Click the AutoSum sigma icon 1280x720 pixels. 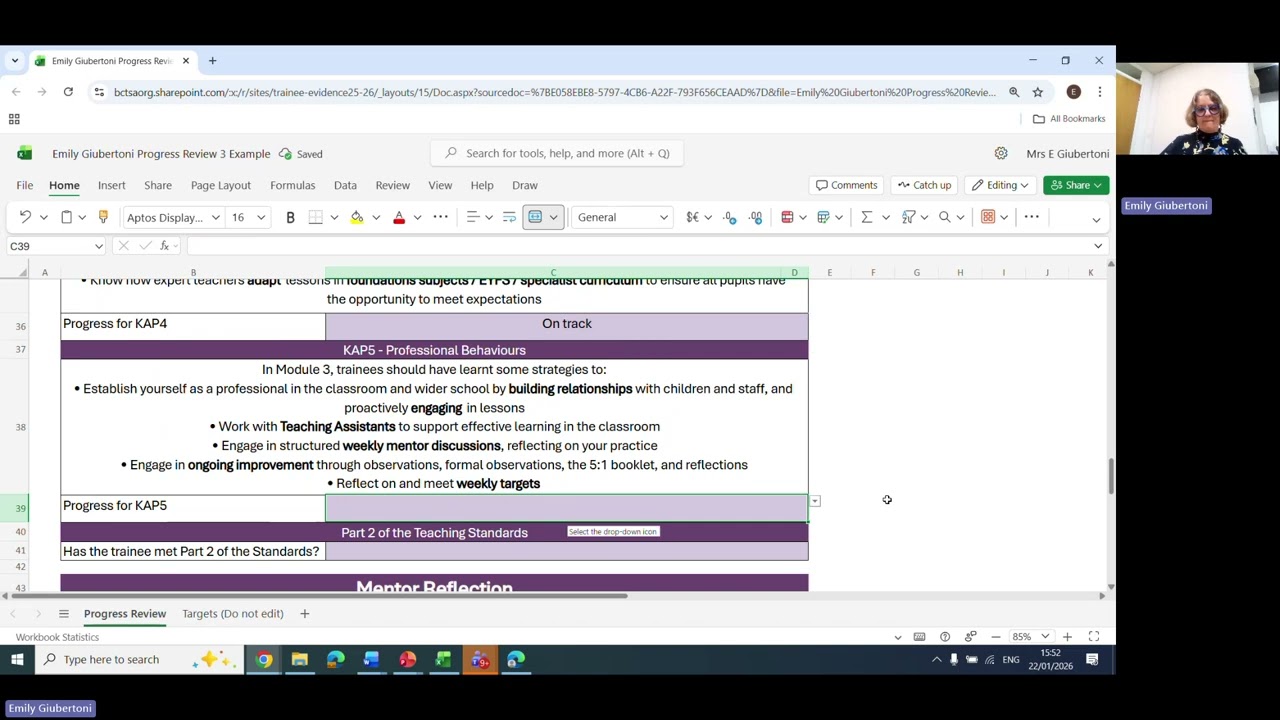pos(867,217)
